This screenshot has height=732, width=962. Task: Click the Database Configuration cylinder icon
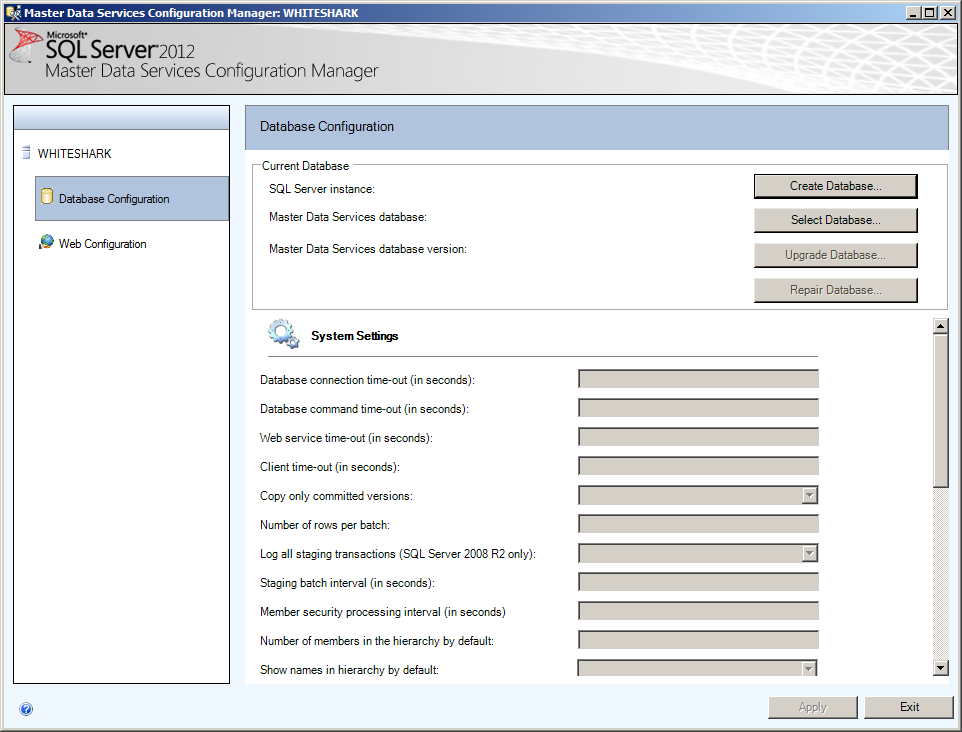coord(47,198)
